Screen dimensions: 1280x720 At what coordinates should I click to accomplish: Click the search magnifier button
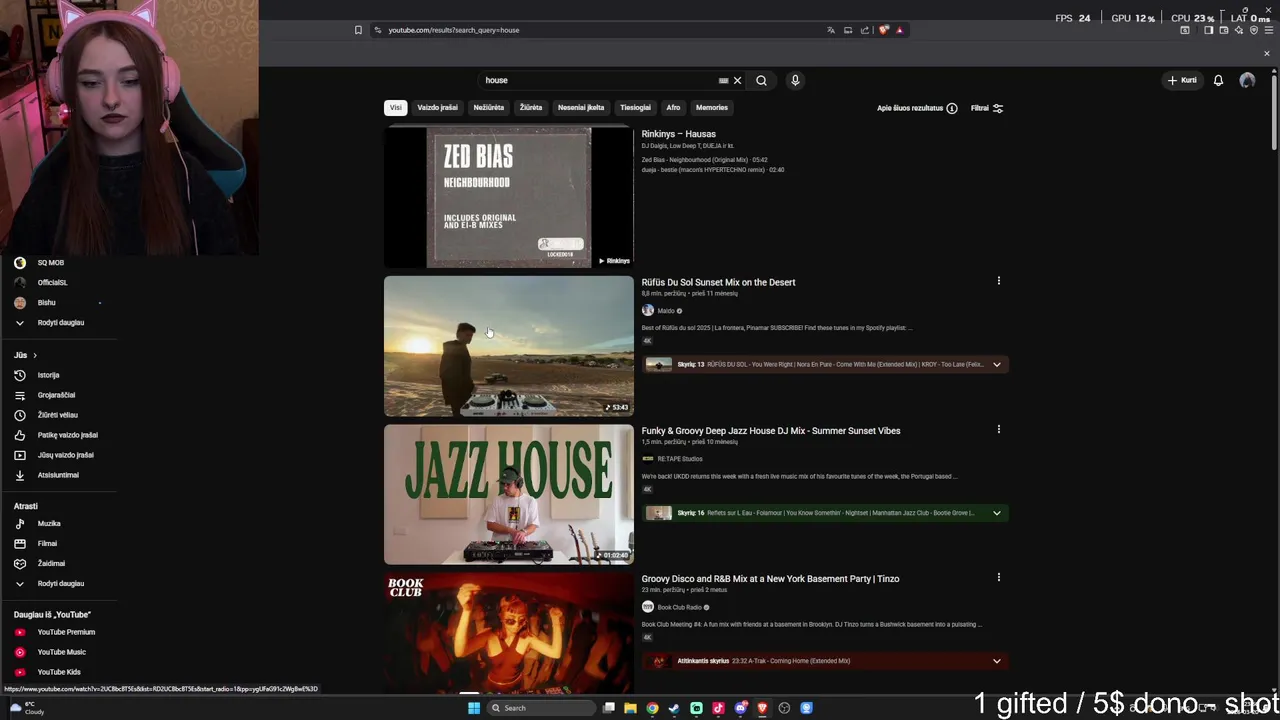click(761, 80)
